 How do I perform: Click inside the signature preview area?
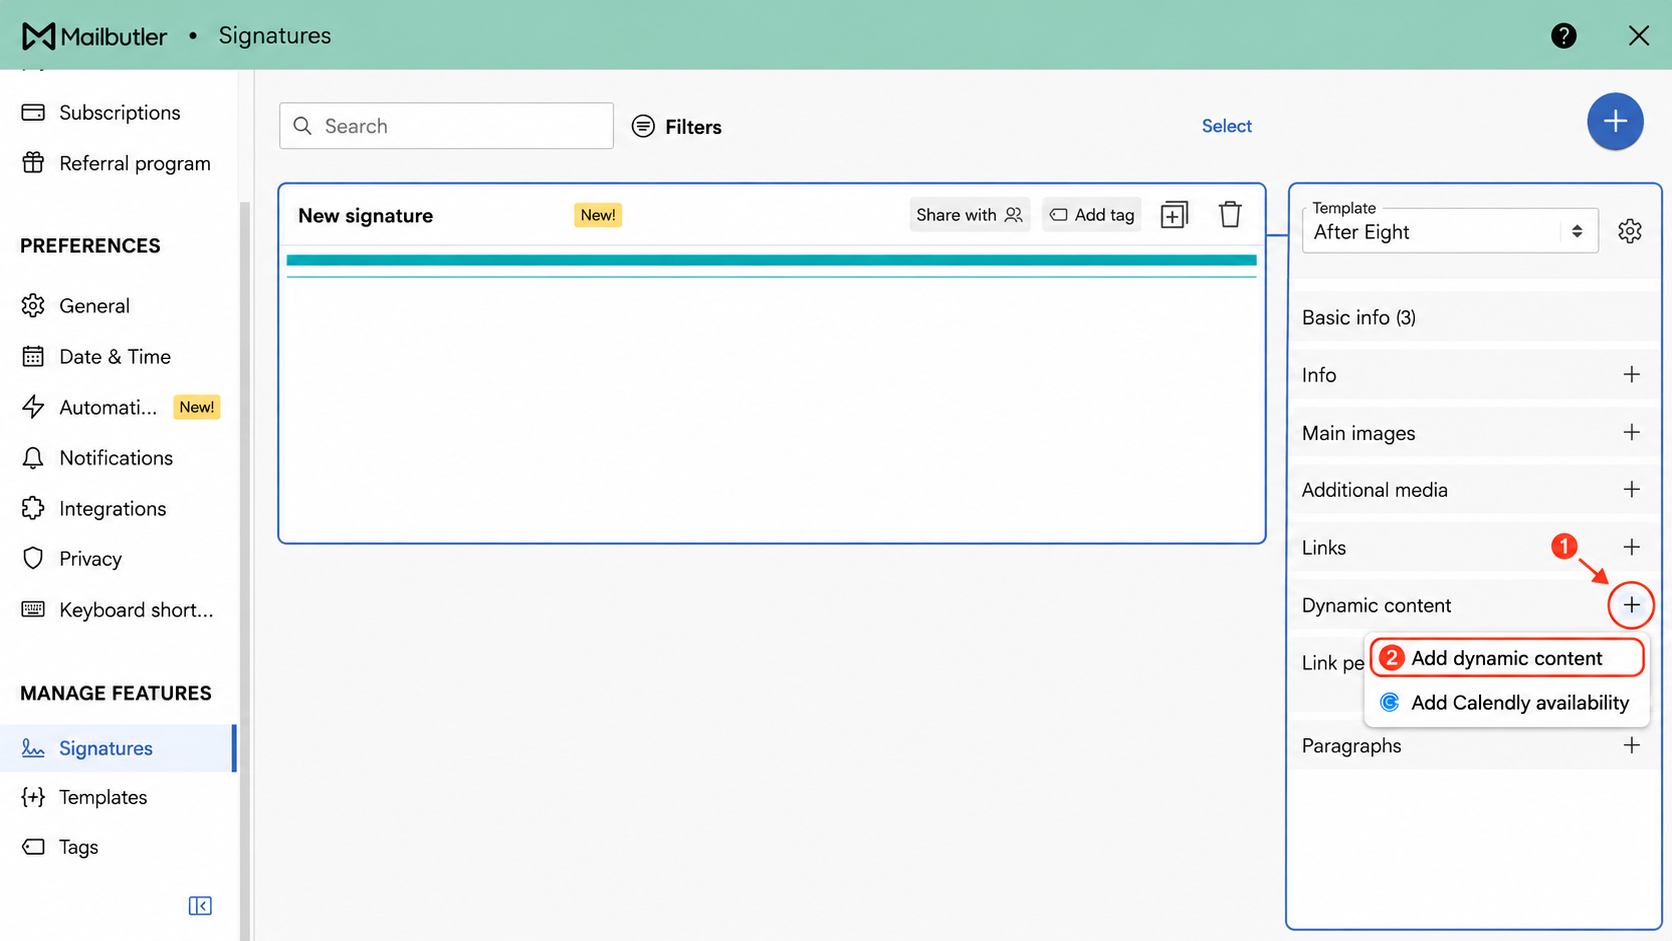771,408
